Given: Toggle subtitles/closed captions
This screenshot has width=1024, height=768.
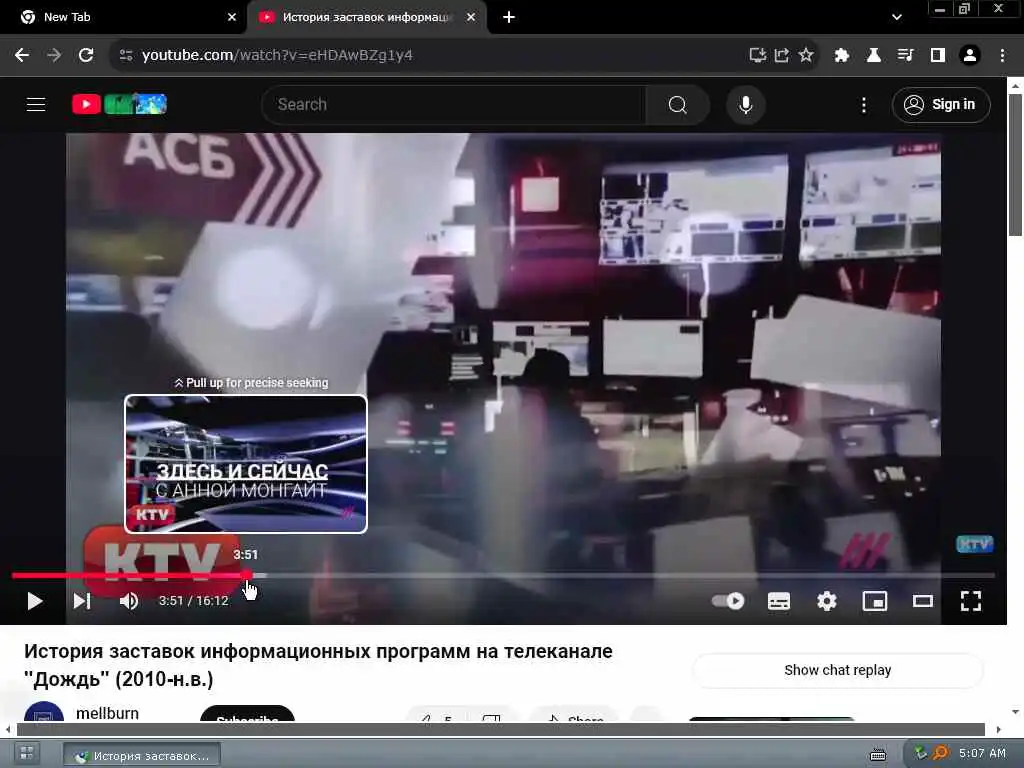Looking at the screenshot, I should tap(778, 601).
